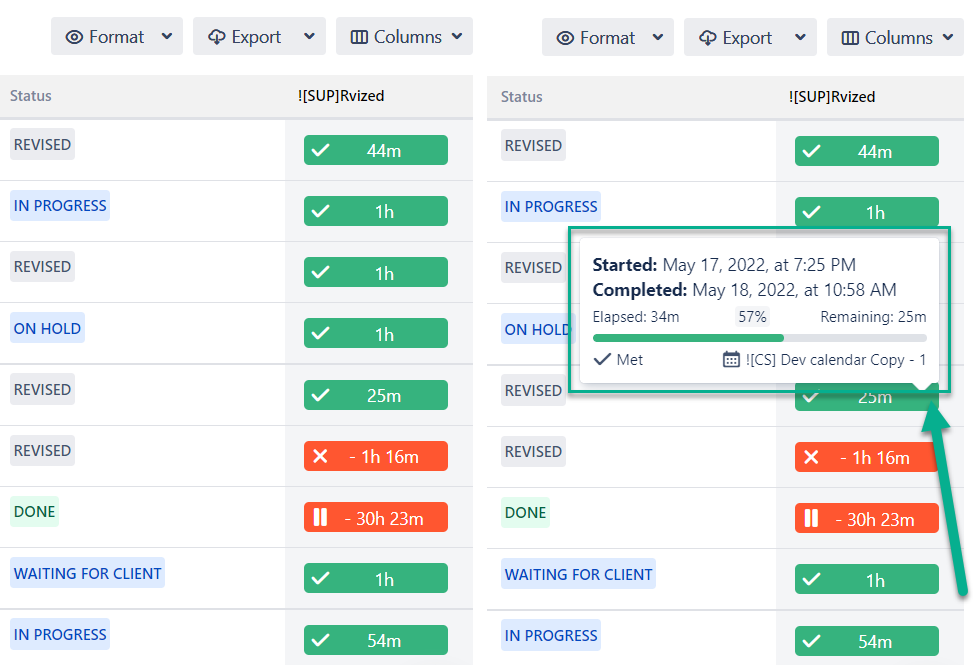Expand the left panel's Export dropdown arrow

[x=309, y=37]
